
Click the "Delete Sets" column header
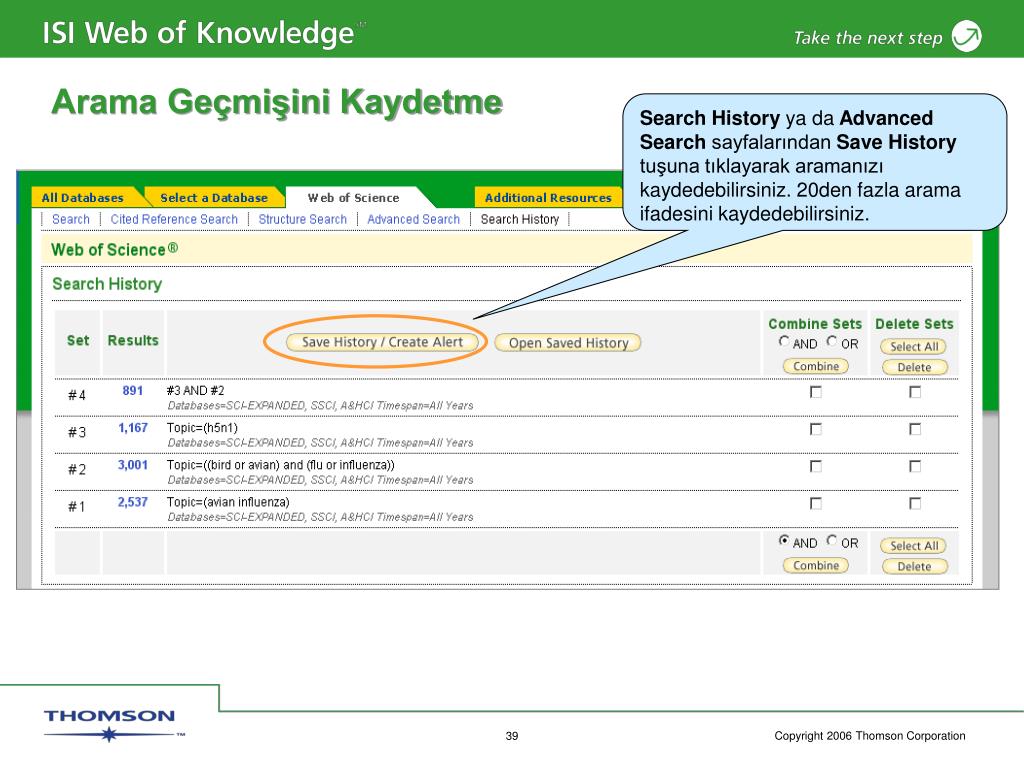click(x=914, y=324)
